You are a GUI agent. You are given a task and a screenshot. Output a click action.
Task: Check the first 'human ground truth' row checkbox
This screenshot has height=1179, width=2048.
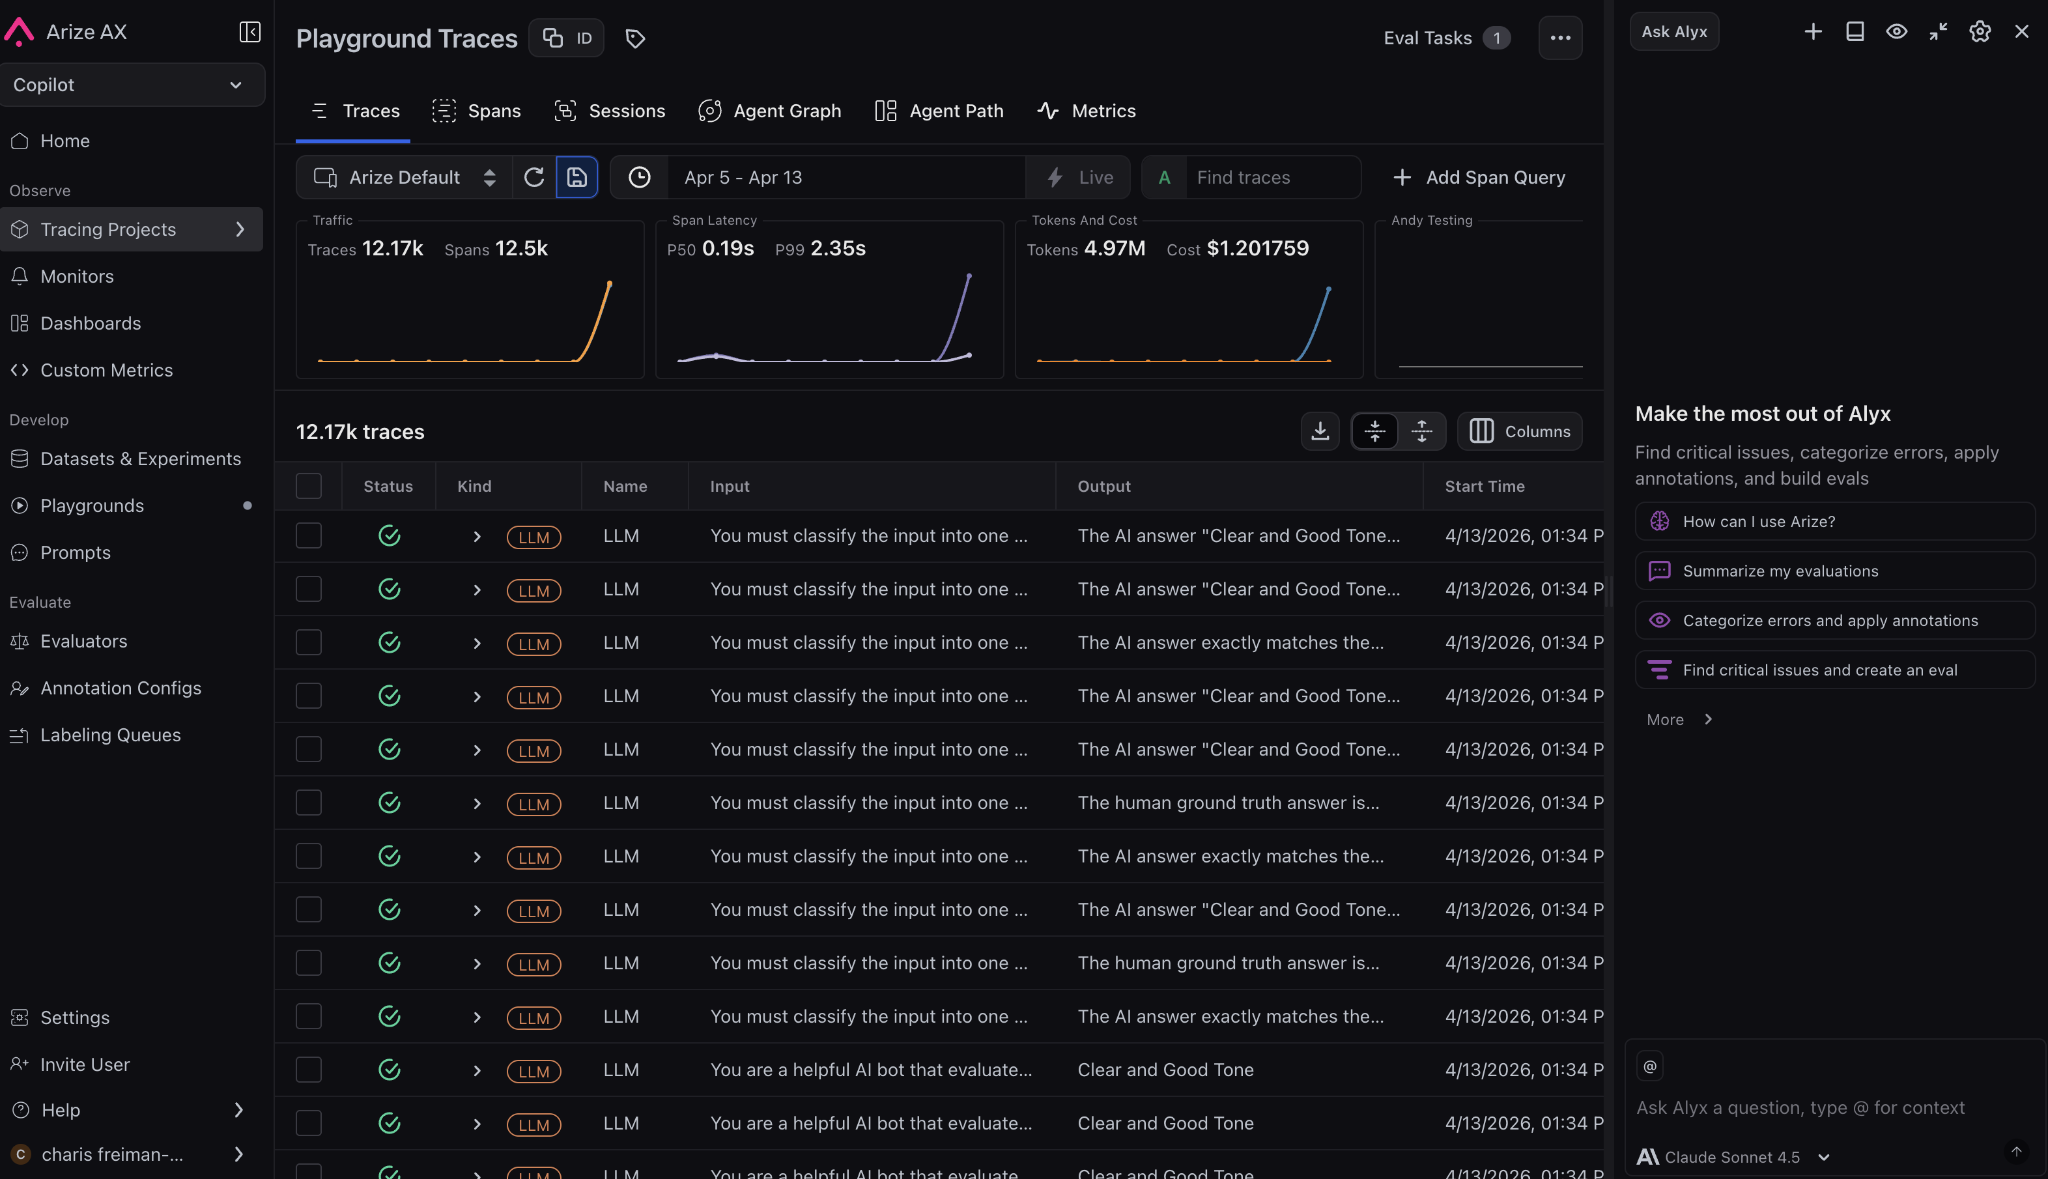[309, 803]
